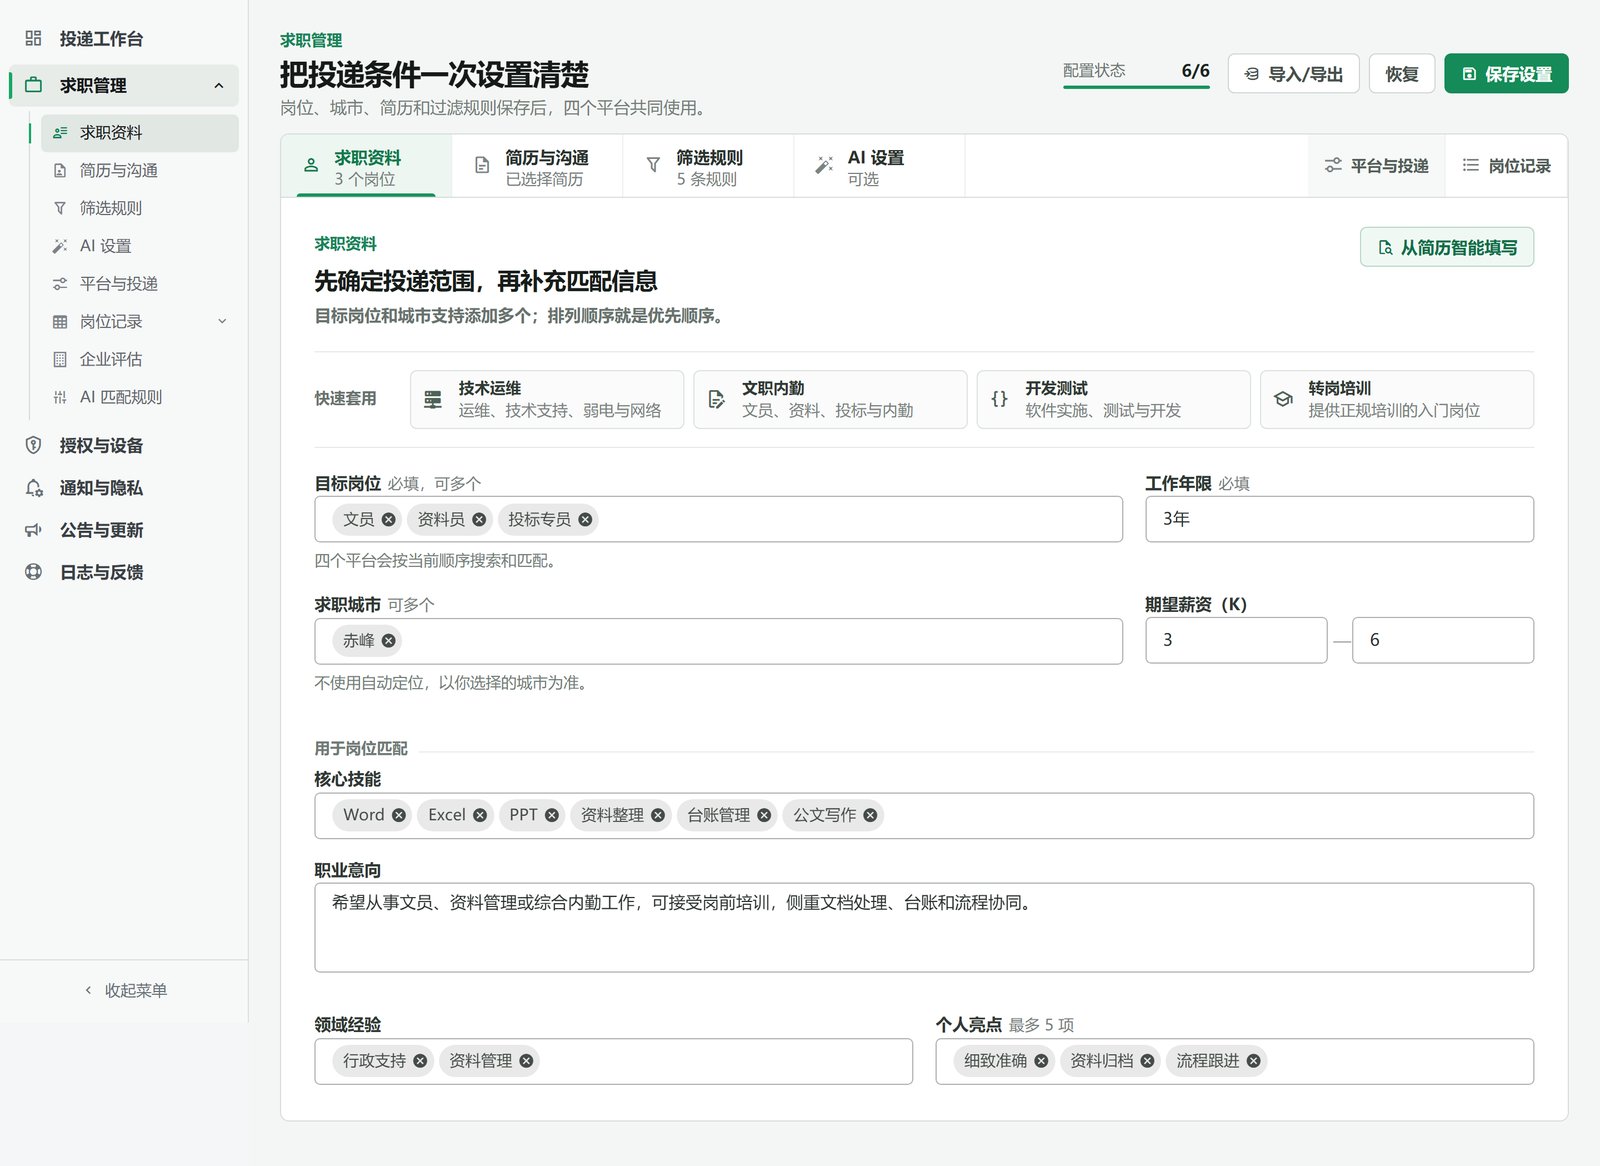Collapse the 求职管理 sidebar section chevron
Image resolution: width=1600 pixels, height=1166 pixels.
tap(219, 86)
